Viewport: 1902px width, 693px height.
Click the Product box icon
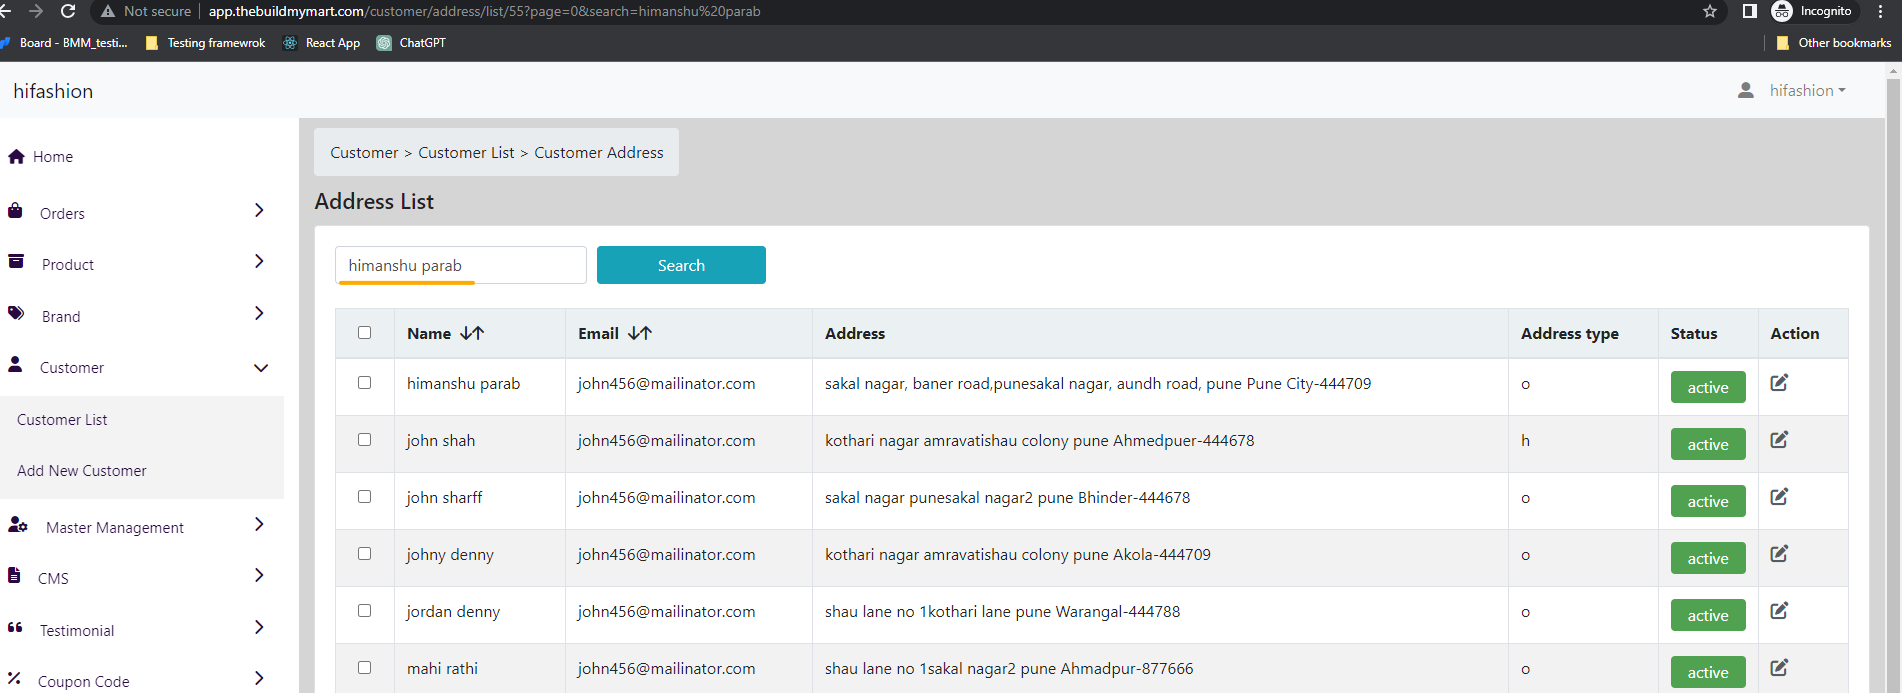[x=16, y=261]
